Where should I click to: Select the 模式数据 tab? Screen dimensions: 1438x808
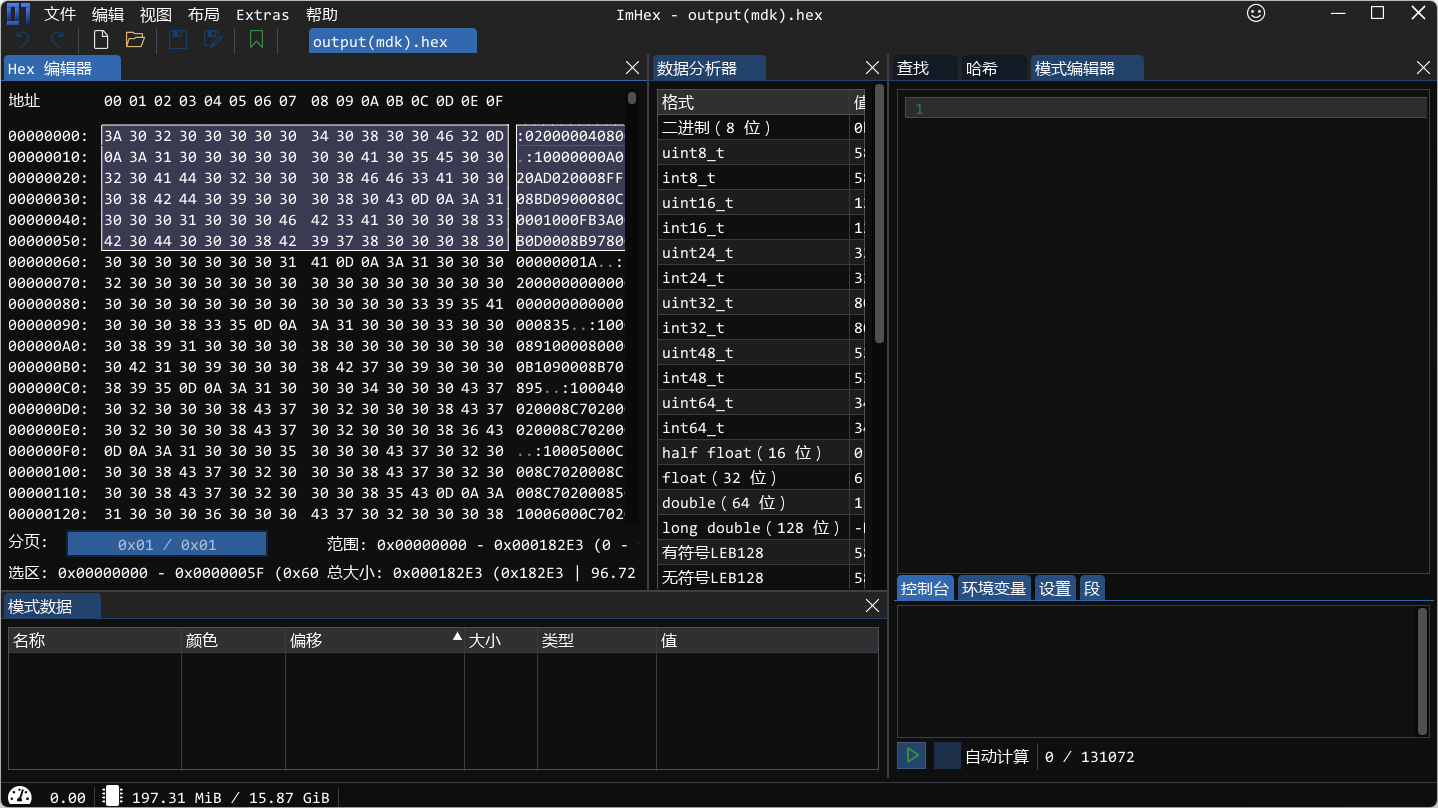click(x=53, y=606)
